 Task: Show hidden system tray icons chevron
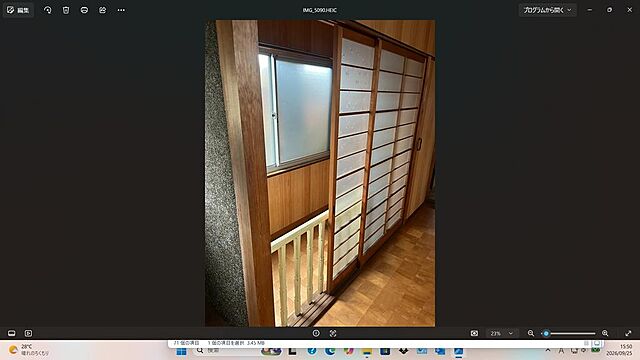click(x=548, y=350)
